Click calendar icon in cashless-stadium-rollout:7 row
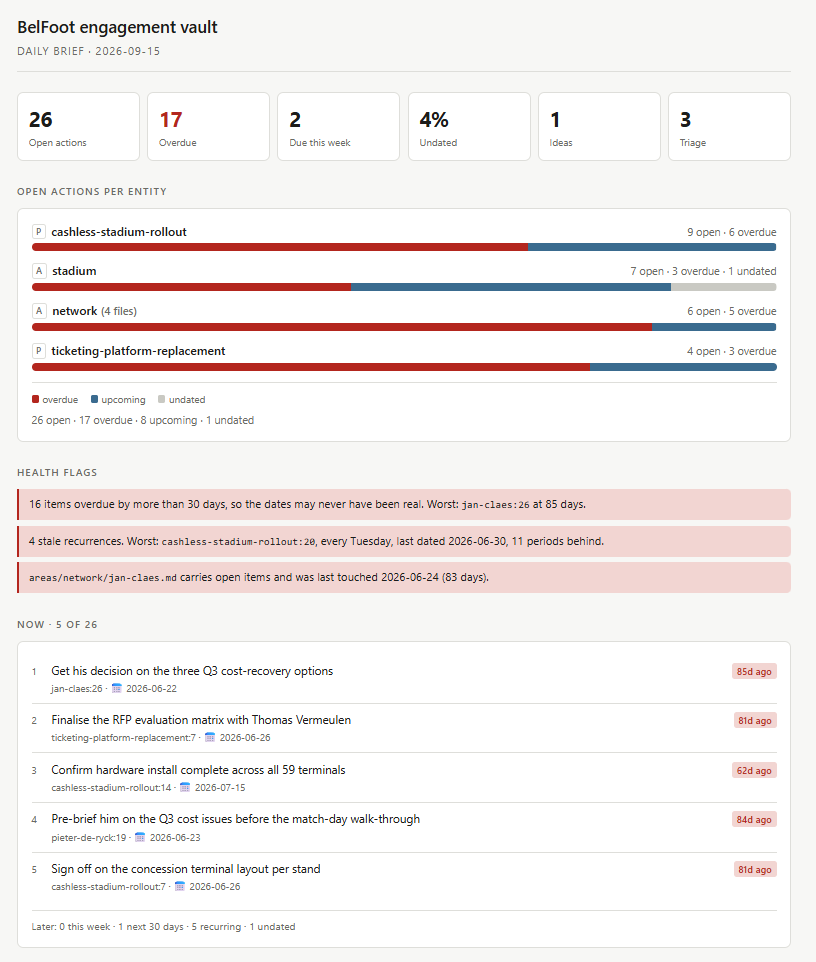This screenshot has width=816, height=962. pyautogui.click(x=180, y=887)
